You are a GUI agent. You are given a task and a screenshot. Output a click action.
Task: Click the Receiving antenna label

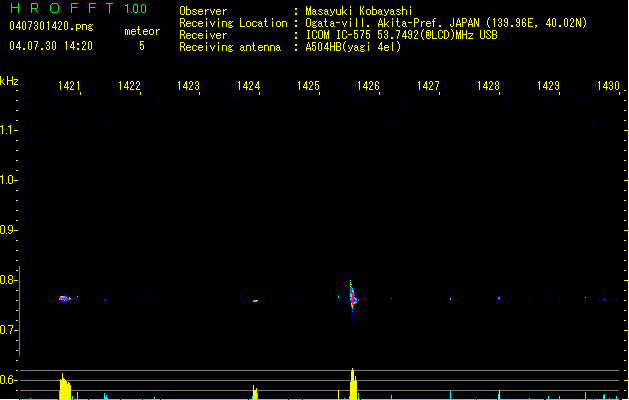coord(230,47)
